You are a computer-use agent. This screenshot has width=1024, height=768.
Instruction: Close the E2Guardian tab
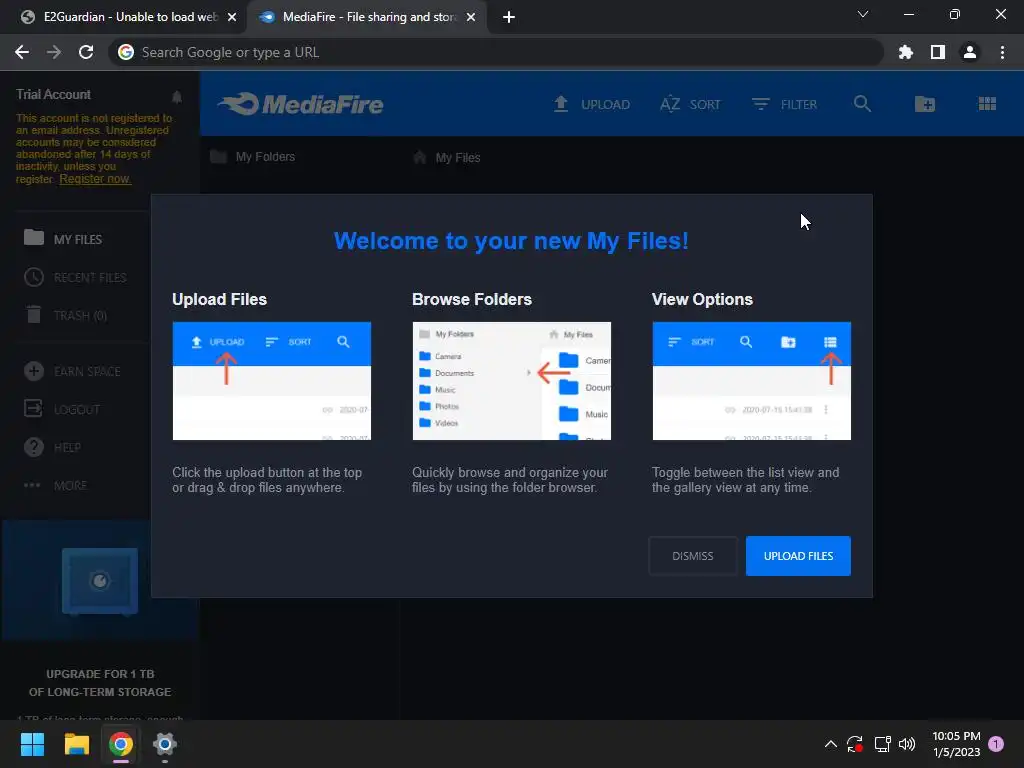(x=232, y=17)
